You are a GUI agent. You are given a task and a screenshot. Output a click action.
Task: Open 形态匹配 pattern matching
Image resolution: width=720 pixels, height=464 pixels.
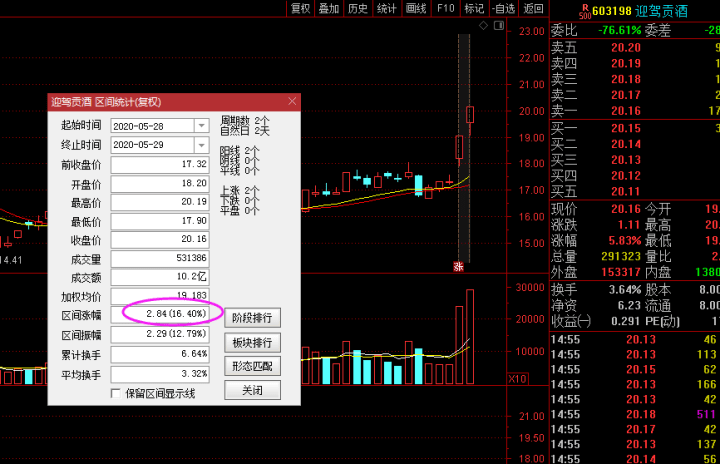252,366
